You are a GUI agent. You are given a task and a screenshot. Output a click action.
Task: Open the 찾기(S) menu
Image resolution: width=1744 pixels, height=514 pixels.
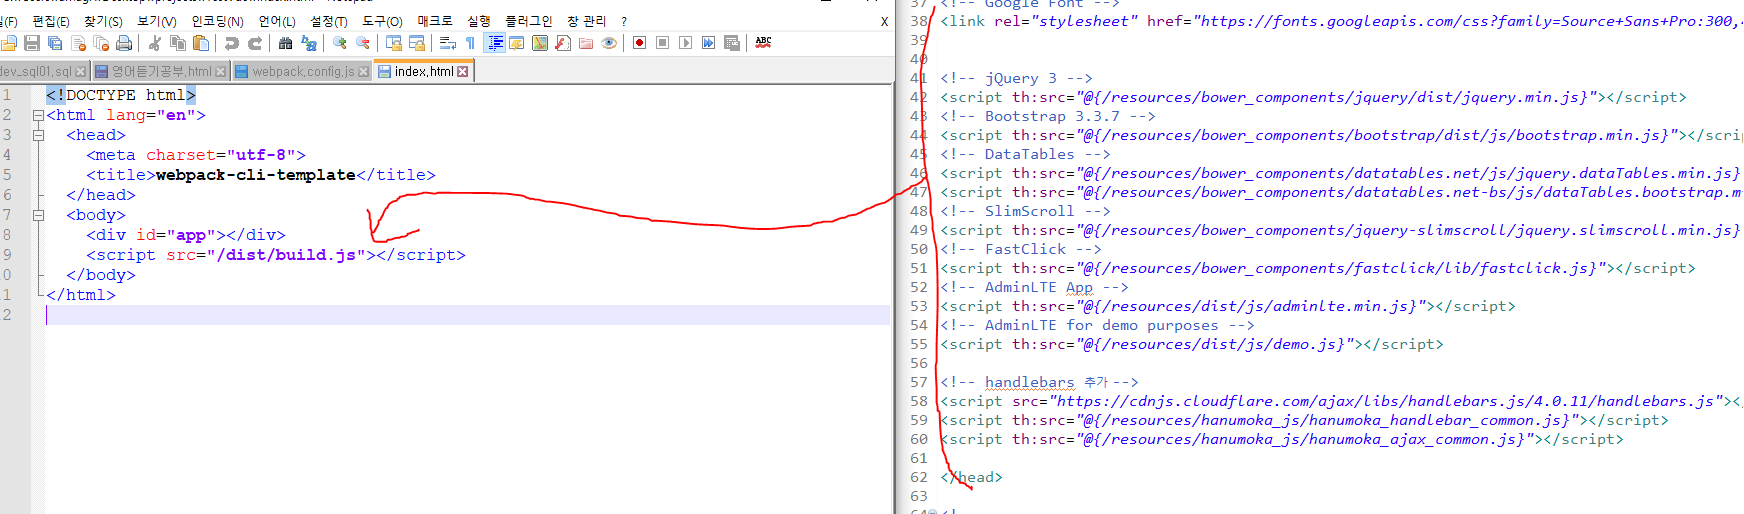click(103, 21)
